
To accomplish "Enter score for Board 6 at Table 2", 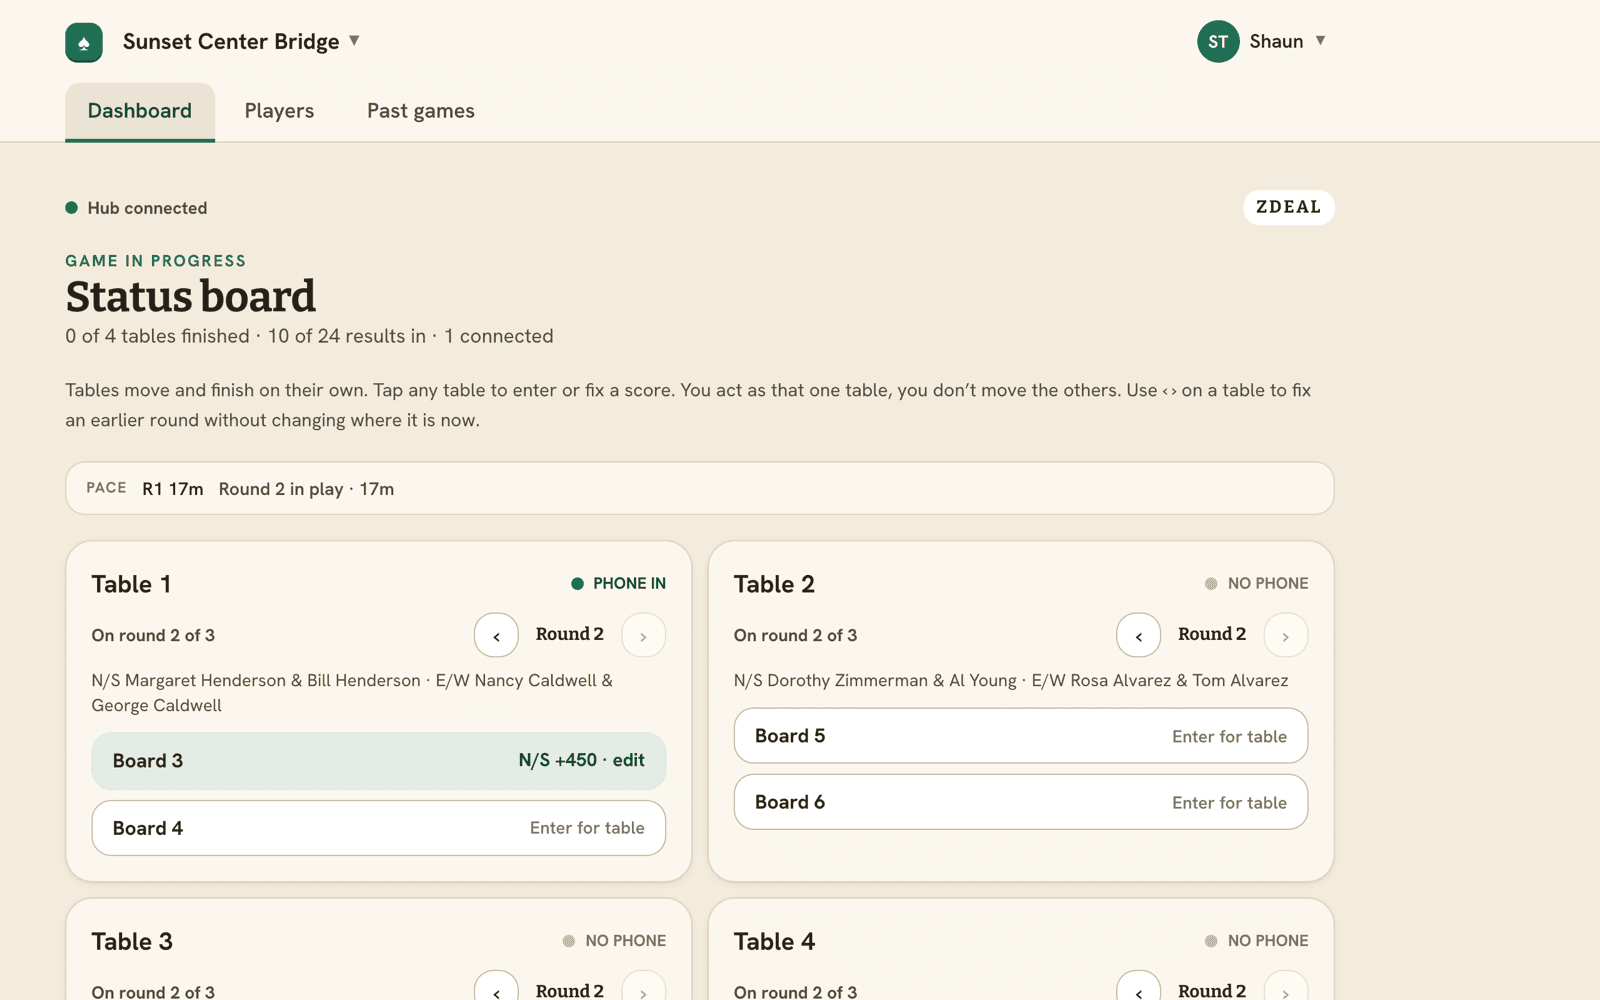I will click(1021, 802).
